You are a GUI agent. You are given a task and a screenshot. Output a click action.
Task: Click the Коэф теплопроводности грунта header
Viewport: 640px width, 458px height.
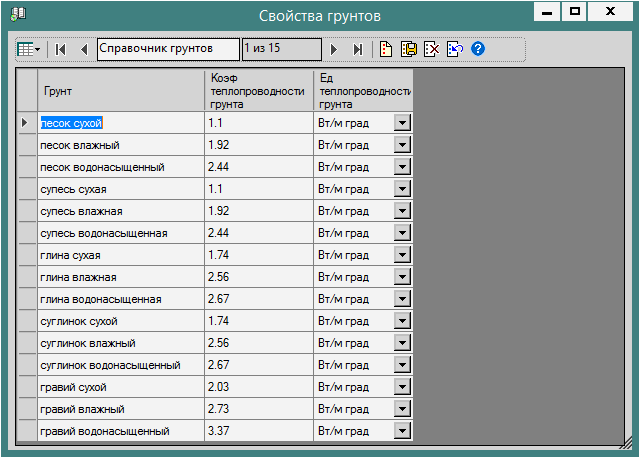pos(258,90)
